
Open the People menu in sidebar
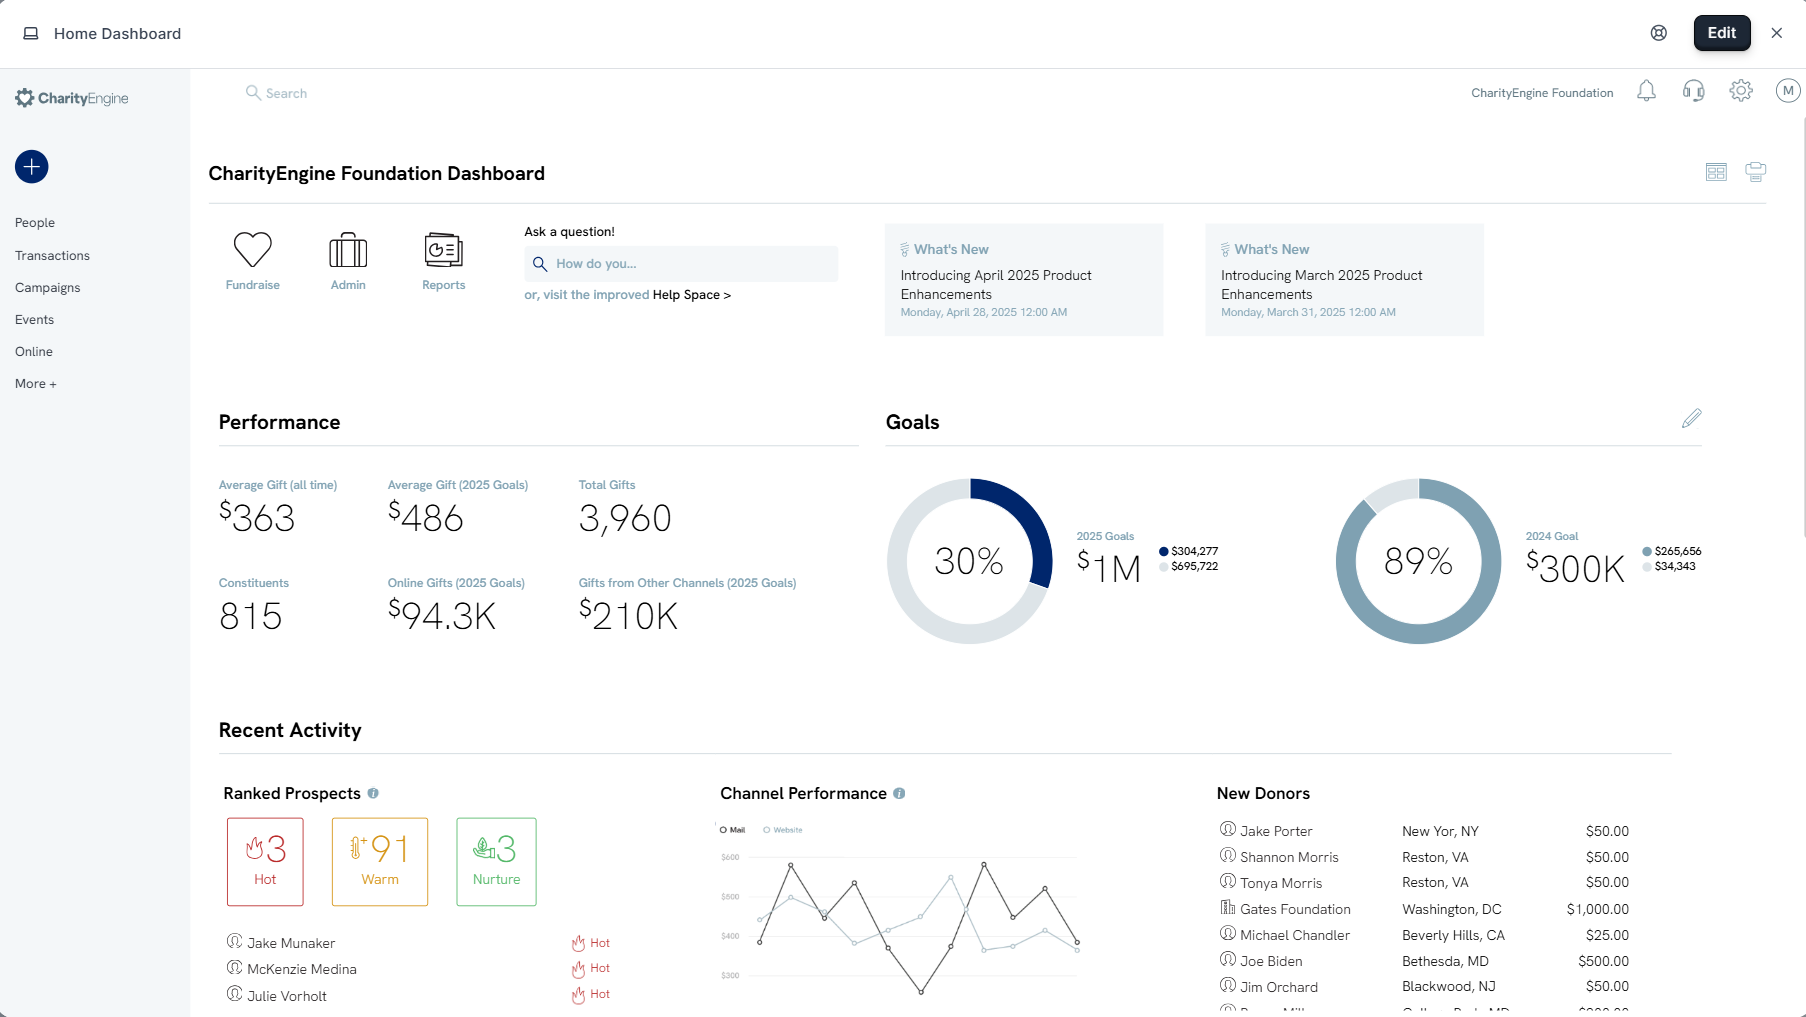(35, 223)
